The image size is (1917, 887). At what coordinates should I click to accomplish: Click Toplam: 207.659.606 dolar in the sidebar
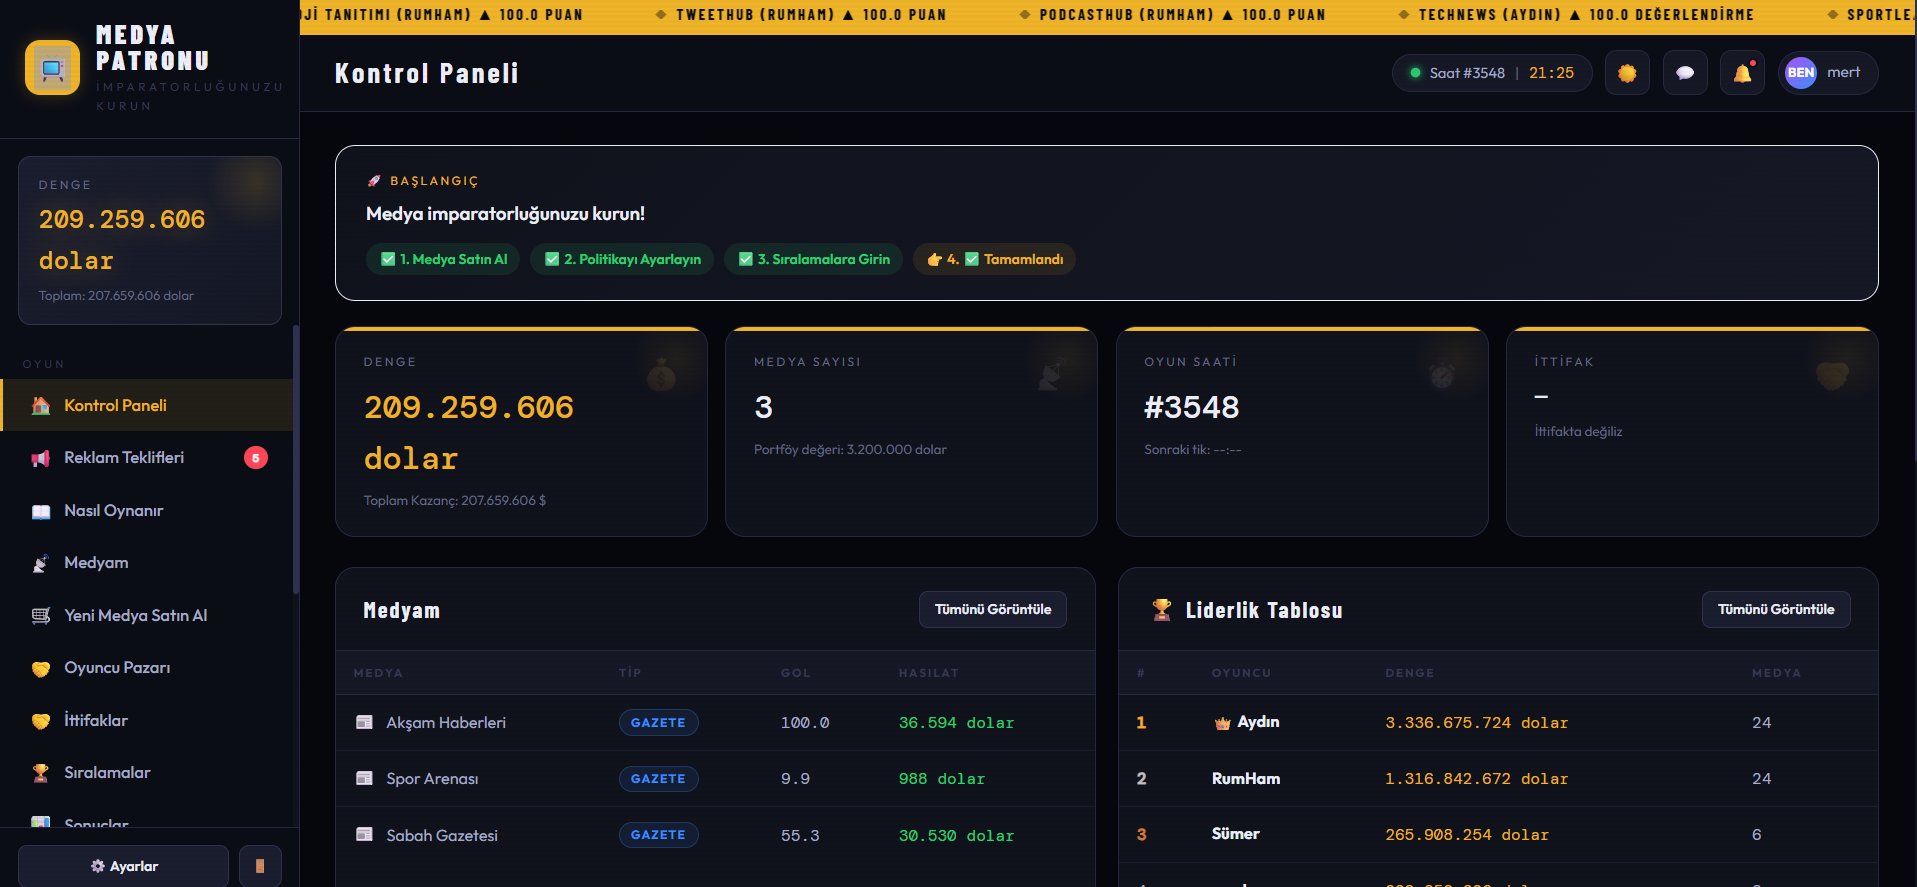coord(116,296)
